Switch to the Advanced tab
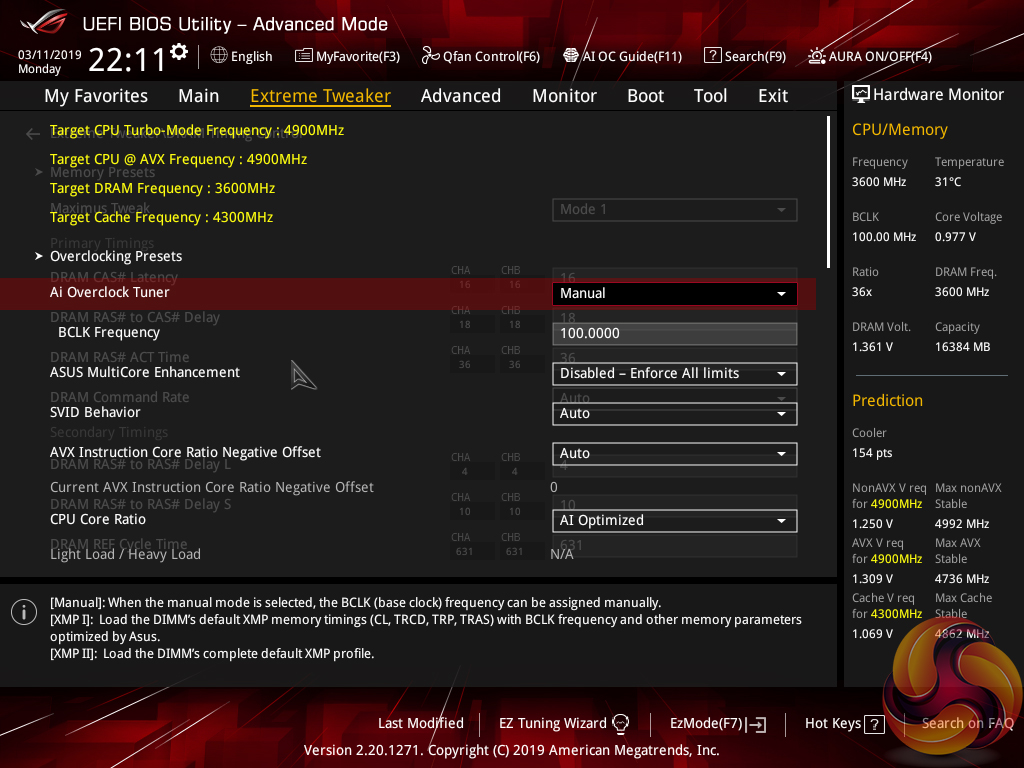 (x=460, y=96)
